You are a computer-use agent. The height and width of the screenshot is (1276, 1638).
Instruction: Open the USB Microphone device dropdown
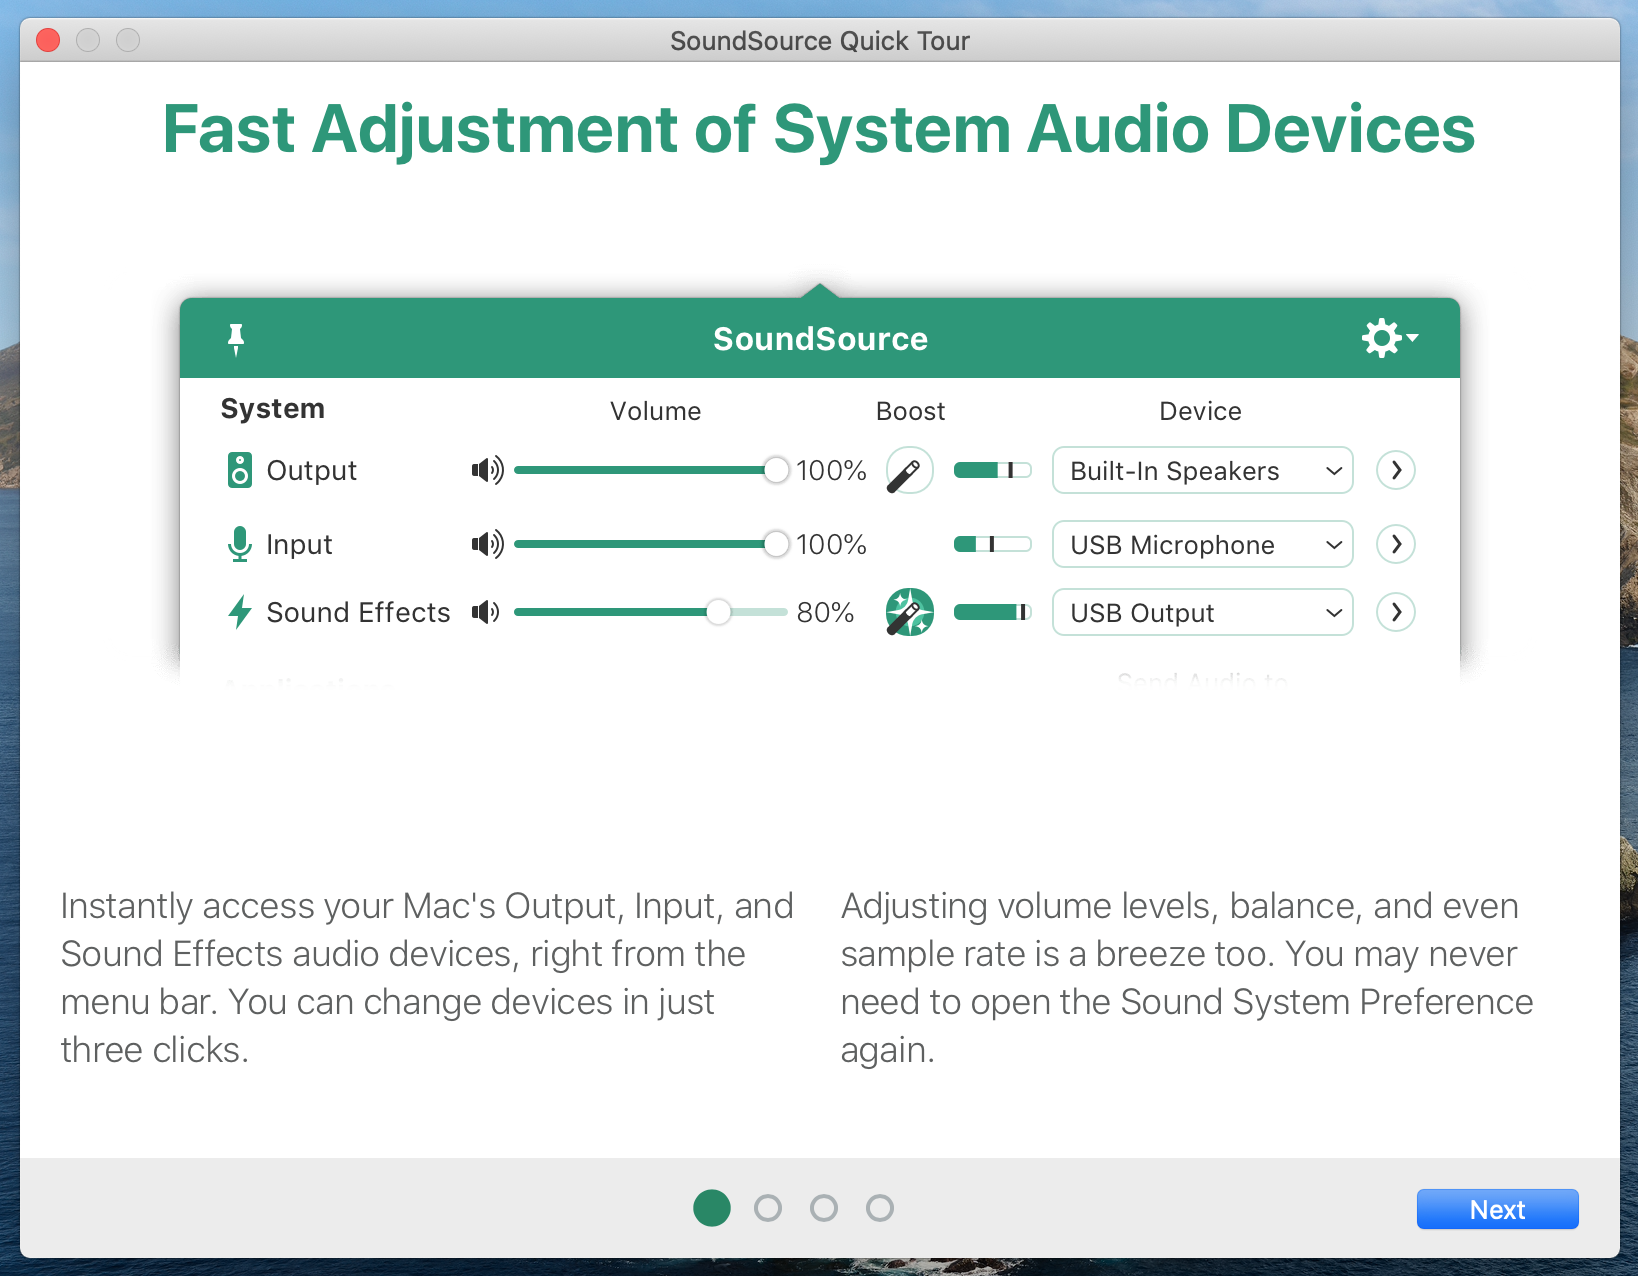tap(1203, 544)
